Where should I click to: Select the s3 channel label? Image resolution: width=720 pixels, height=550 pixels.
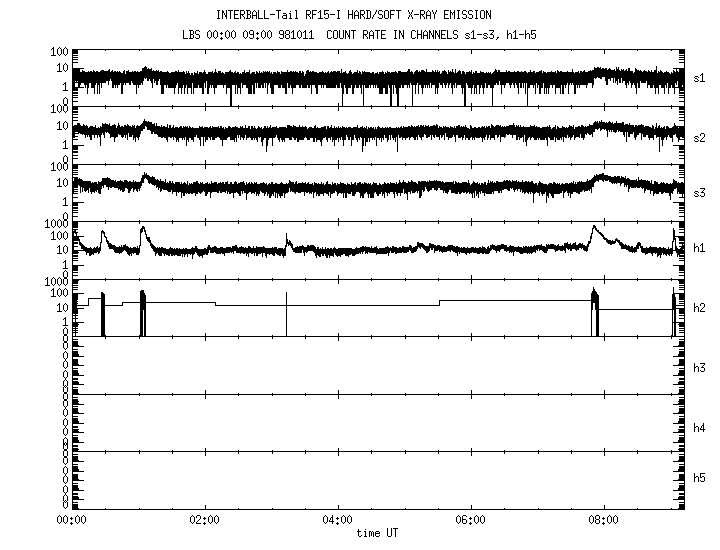(x=699, y=193)
